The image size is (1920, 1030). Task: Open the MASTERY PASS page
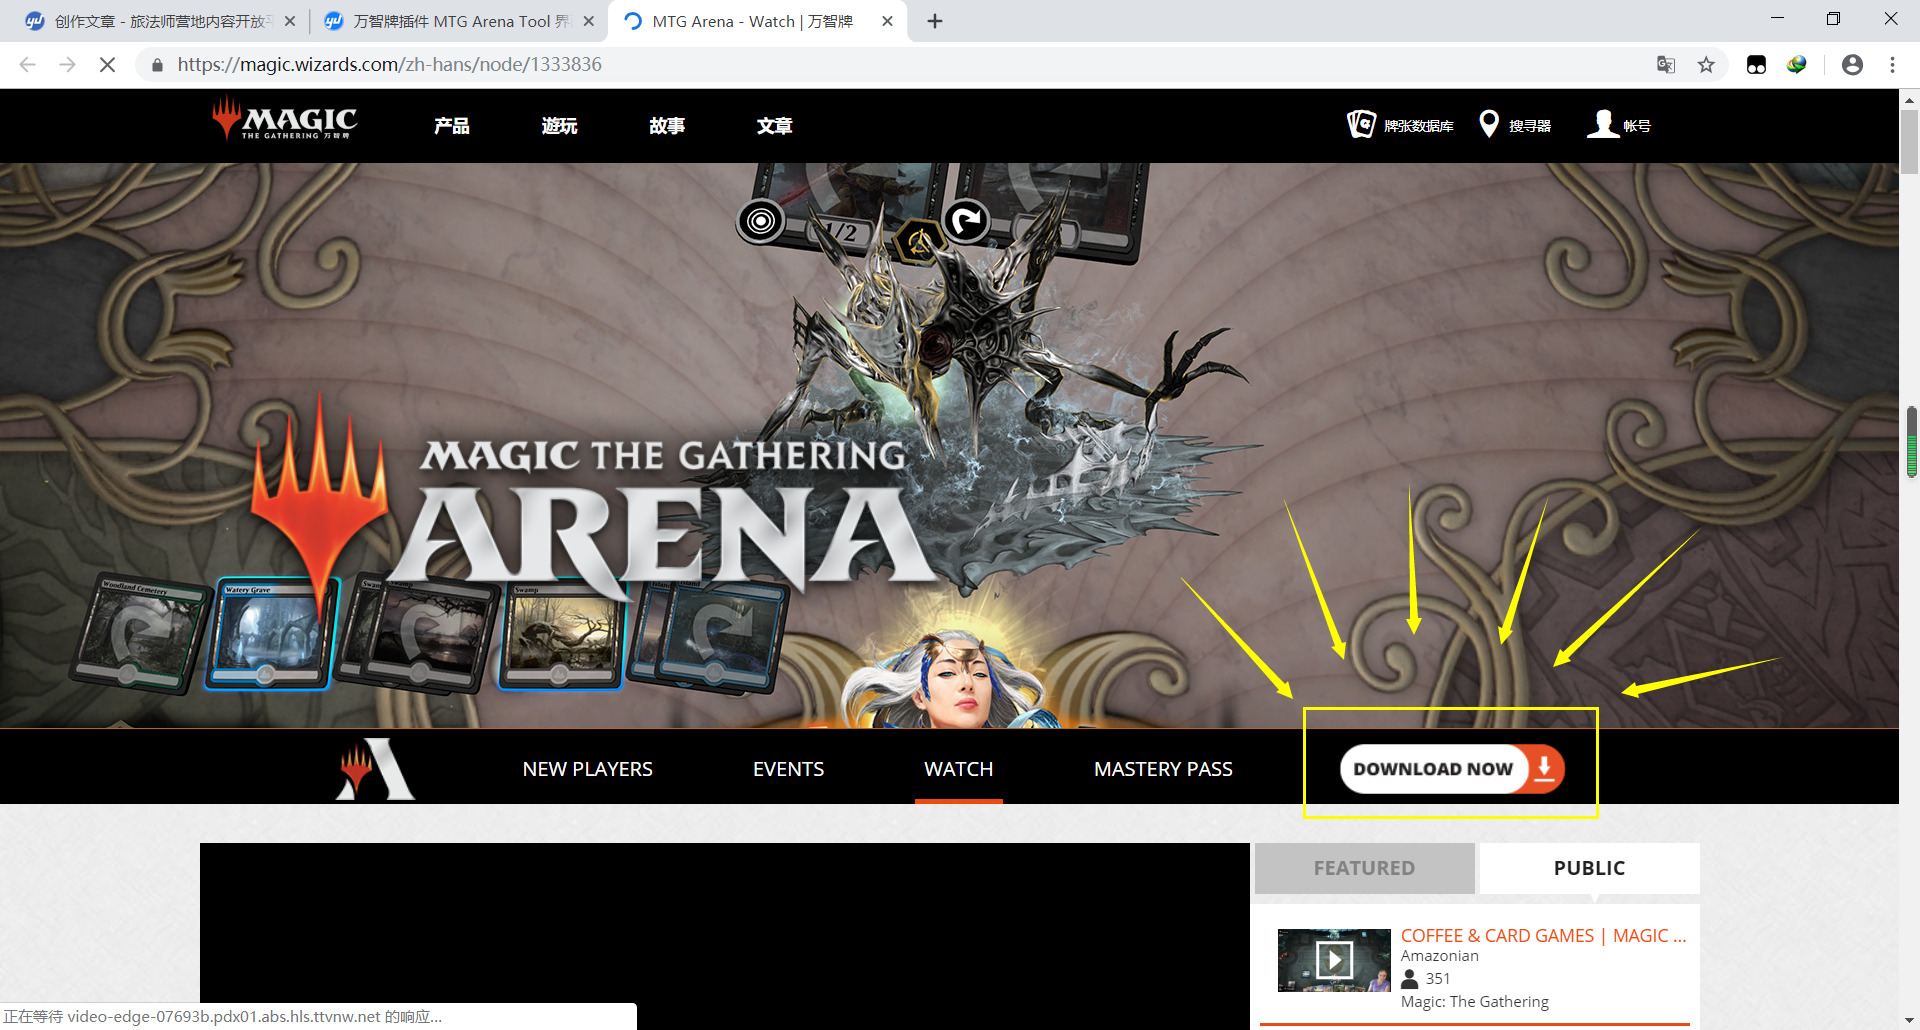(1163, 769)
